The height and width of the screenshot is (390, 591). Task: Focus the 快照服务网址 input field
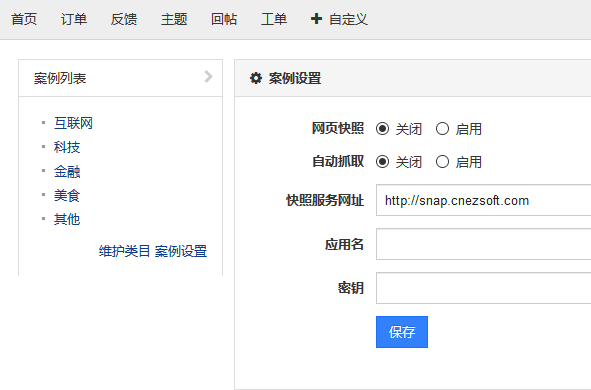(484, 200)
